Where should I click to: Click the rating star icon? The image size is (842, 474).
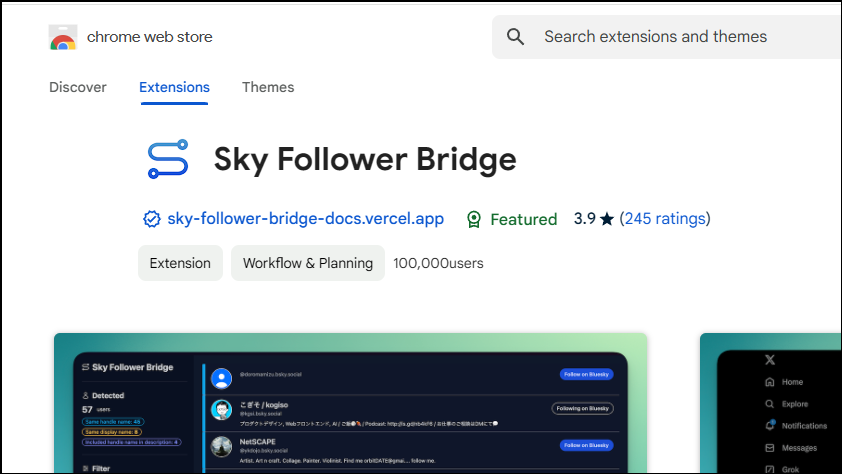coord(607,219)
